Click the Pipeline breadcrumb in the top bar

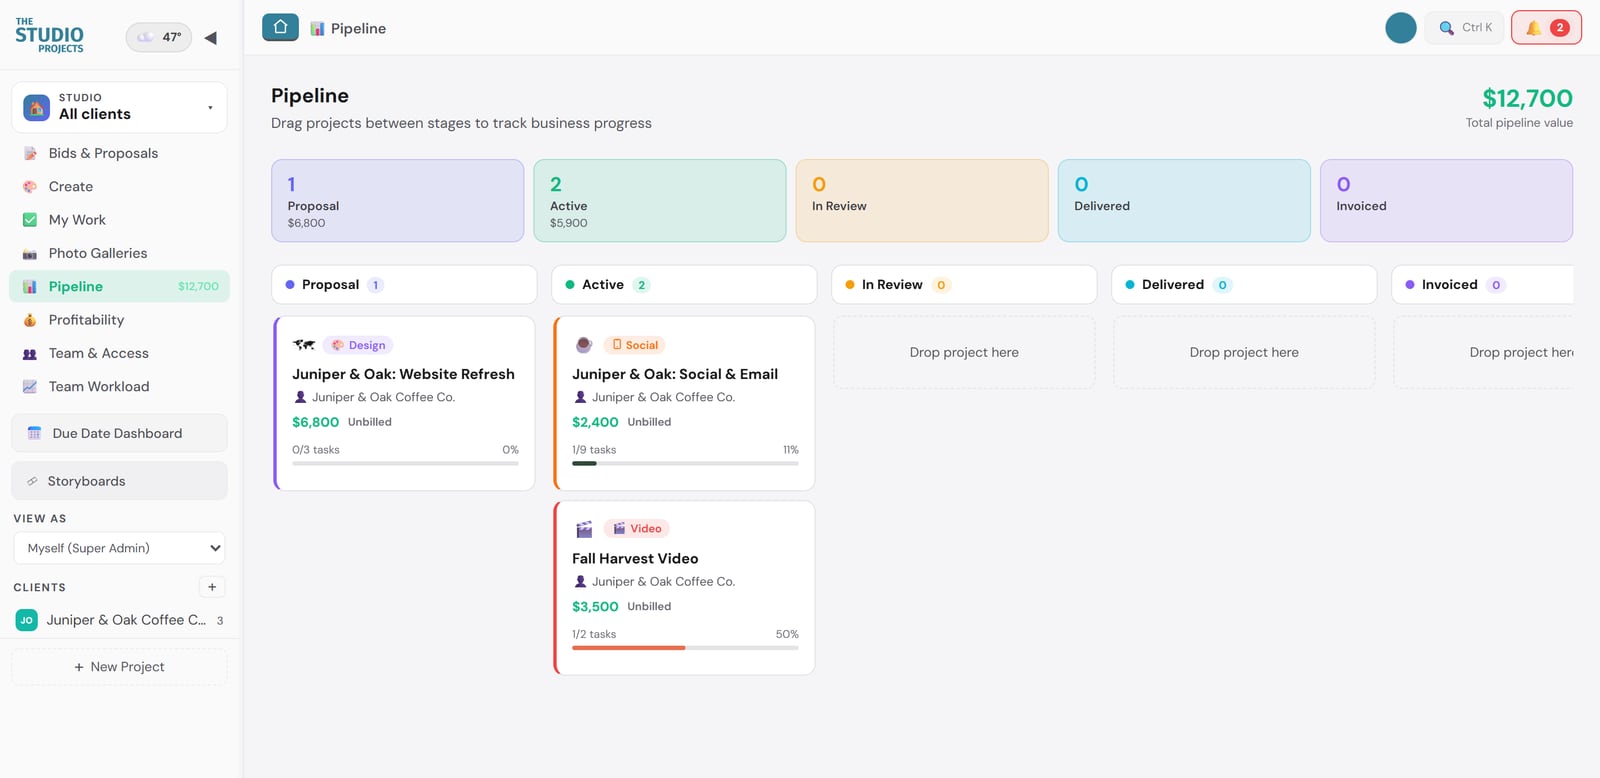[348, 28]
